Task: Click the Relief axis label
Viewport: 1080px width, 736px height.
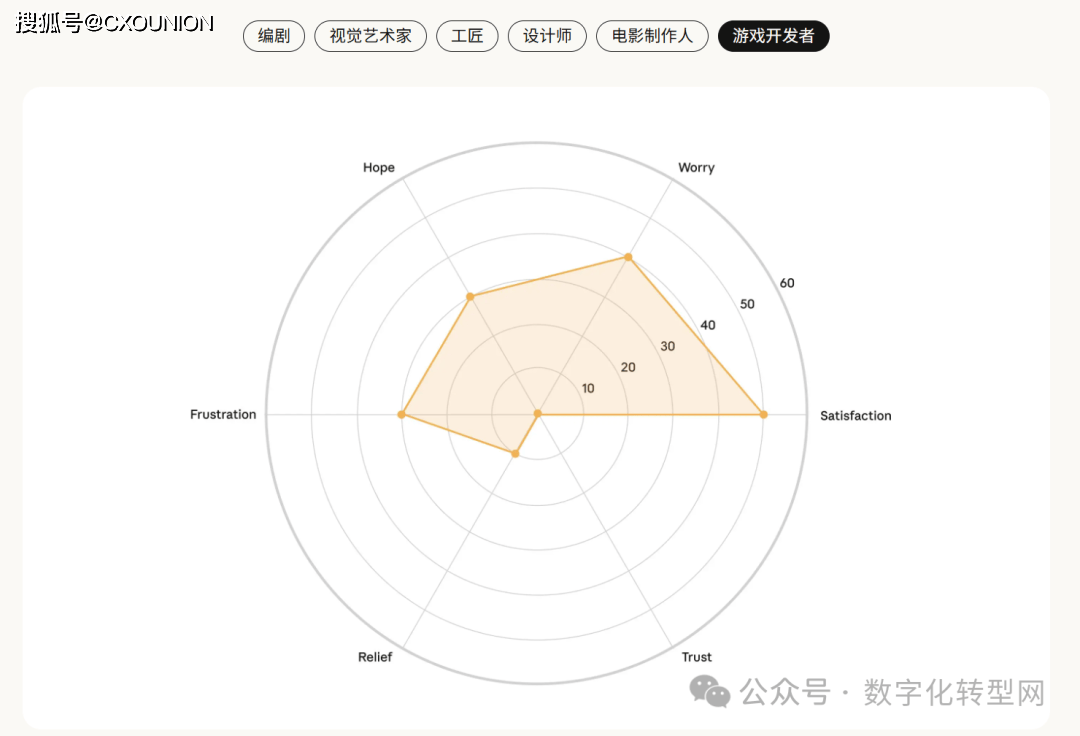Action: pos(375,657)
